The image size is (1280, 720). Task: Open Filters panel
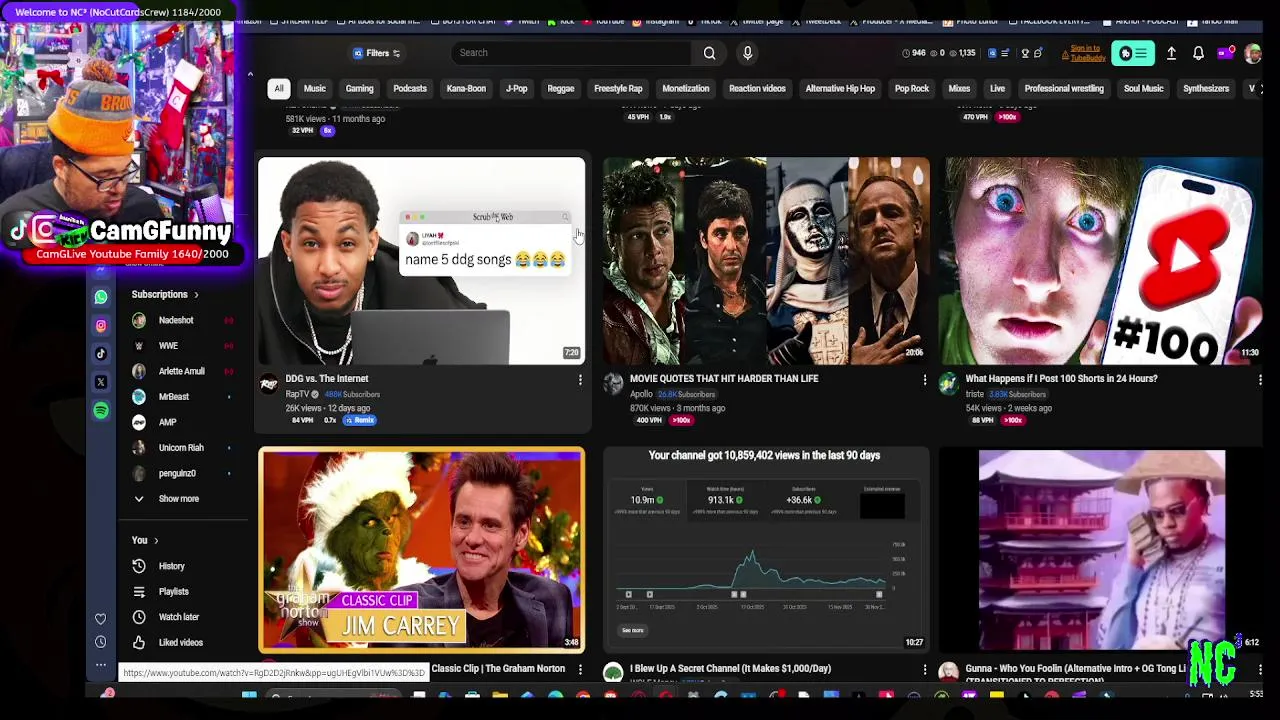(377, 53)
